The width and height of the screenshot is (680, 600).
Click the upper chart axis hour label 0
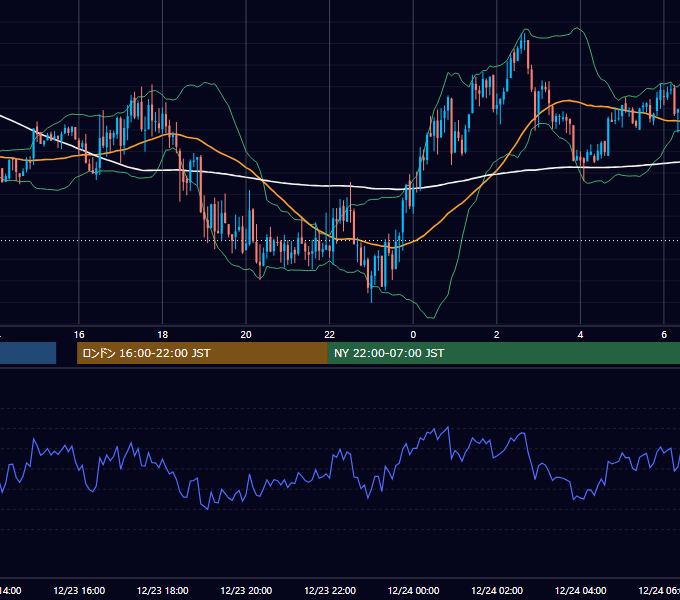click(x=413, y=335)
